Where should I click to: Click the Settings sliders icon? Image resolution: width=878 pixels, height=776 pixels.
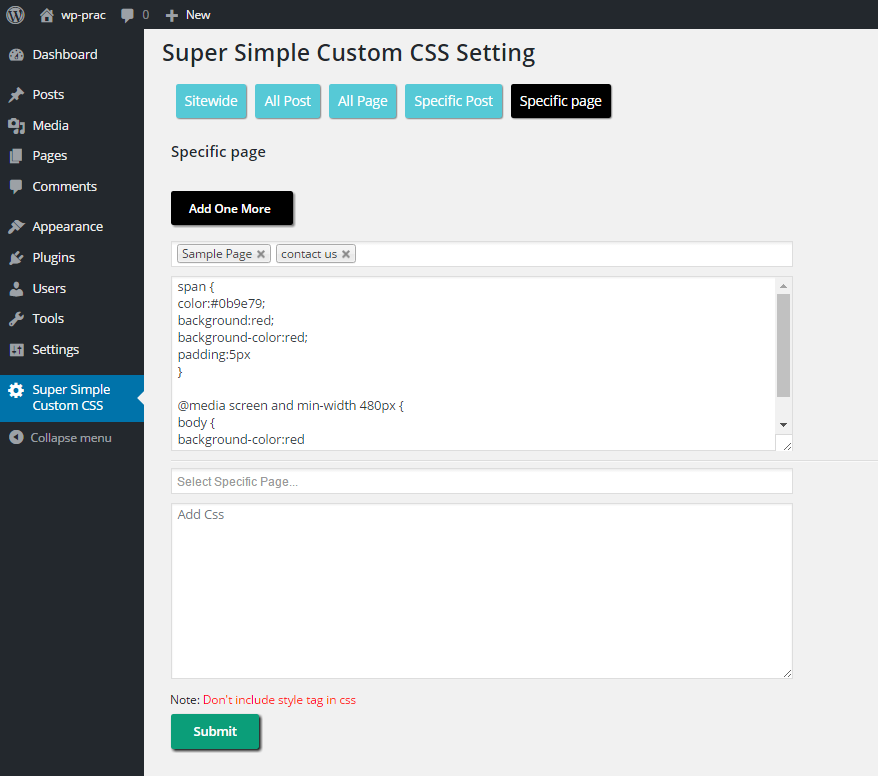pos(17,350)
